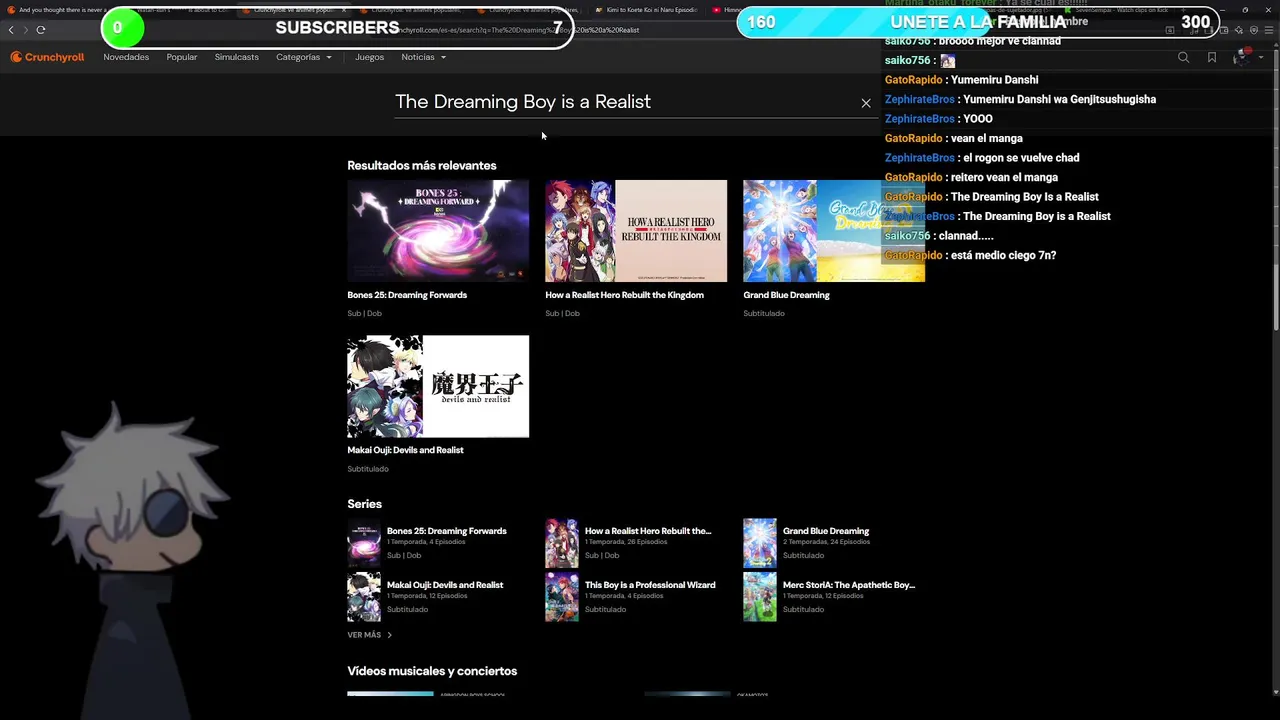The image size is (1280, 720).
Task: Open the Juegos menu item
Action: pyautogui.click(x=369, y=57)
